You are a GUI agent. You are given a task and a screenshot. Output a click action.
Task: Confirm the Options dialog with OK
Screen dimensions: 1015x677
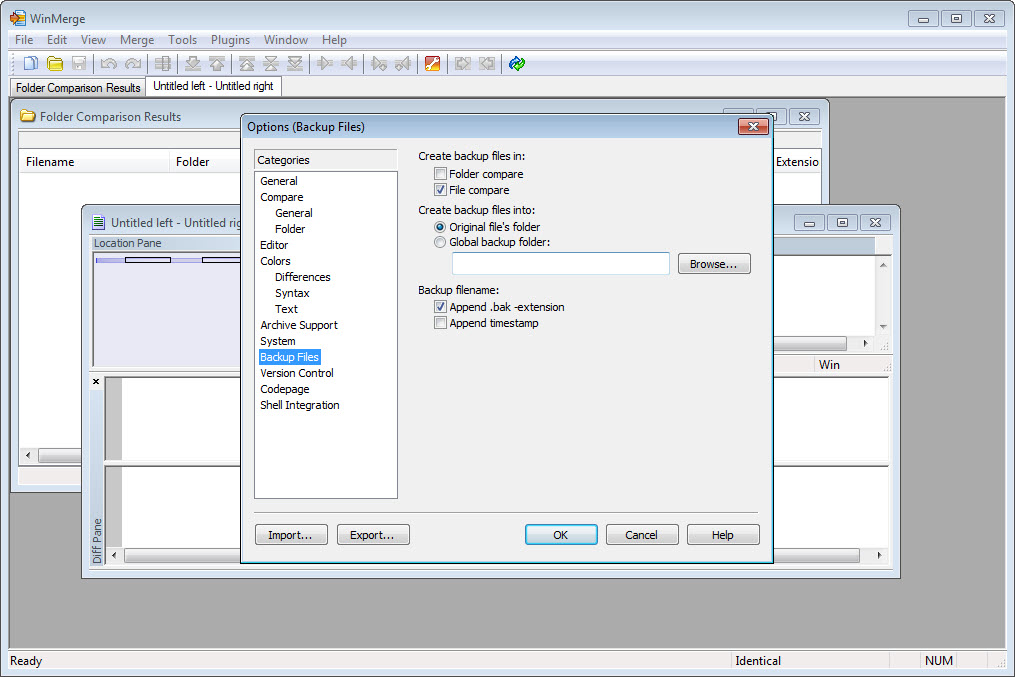click(x=561, y=535)
